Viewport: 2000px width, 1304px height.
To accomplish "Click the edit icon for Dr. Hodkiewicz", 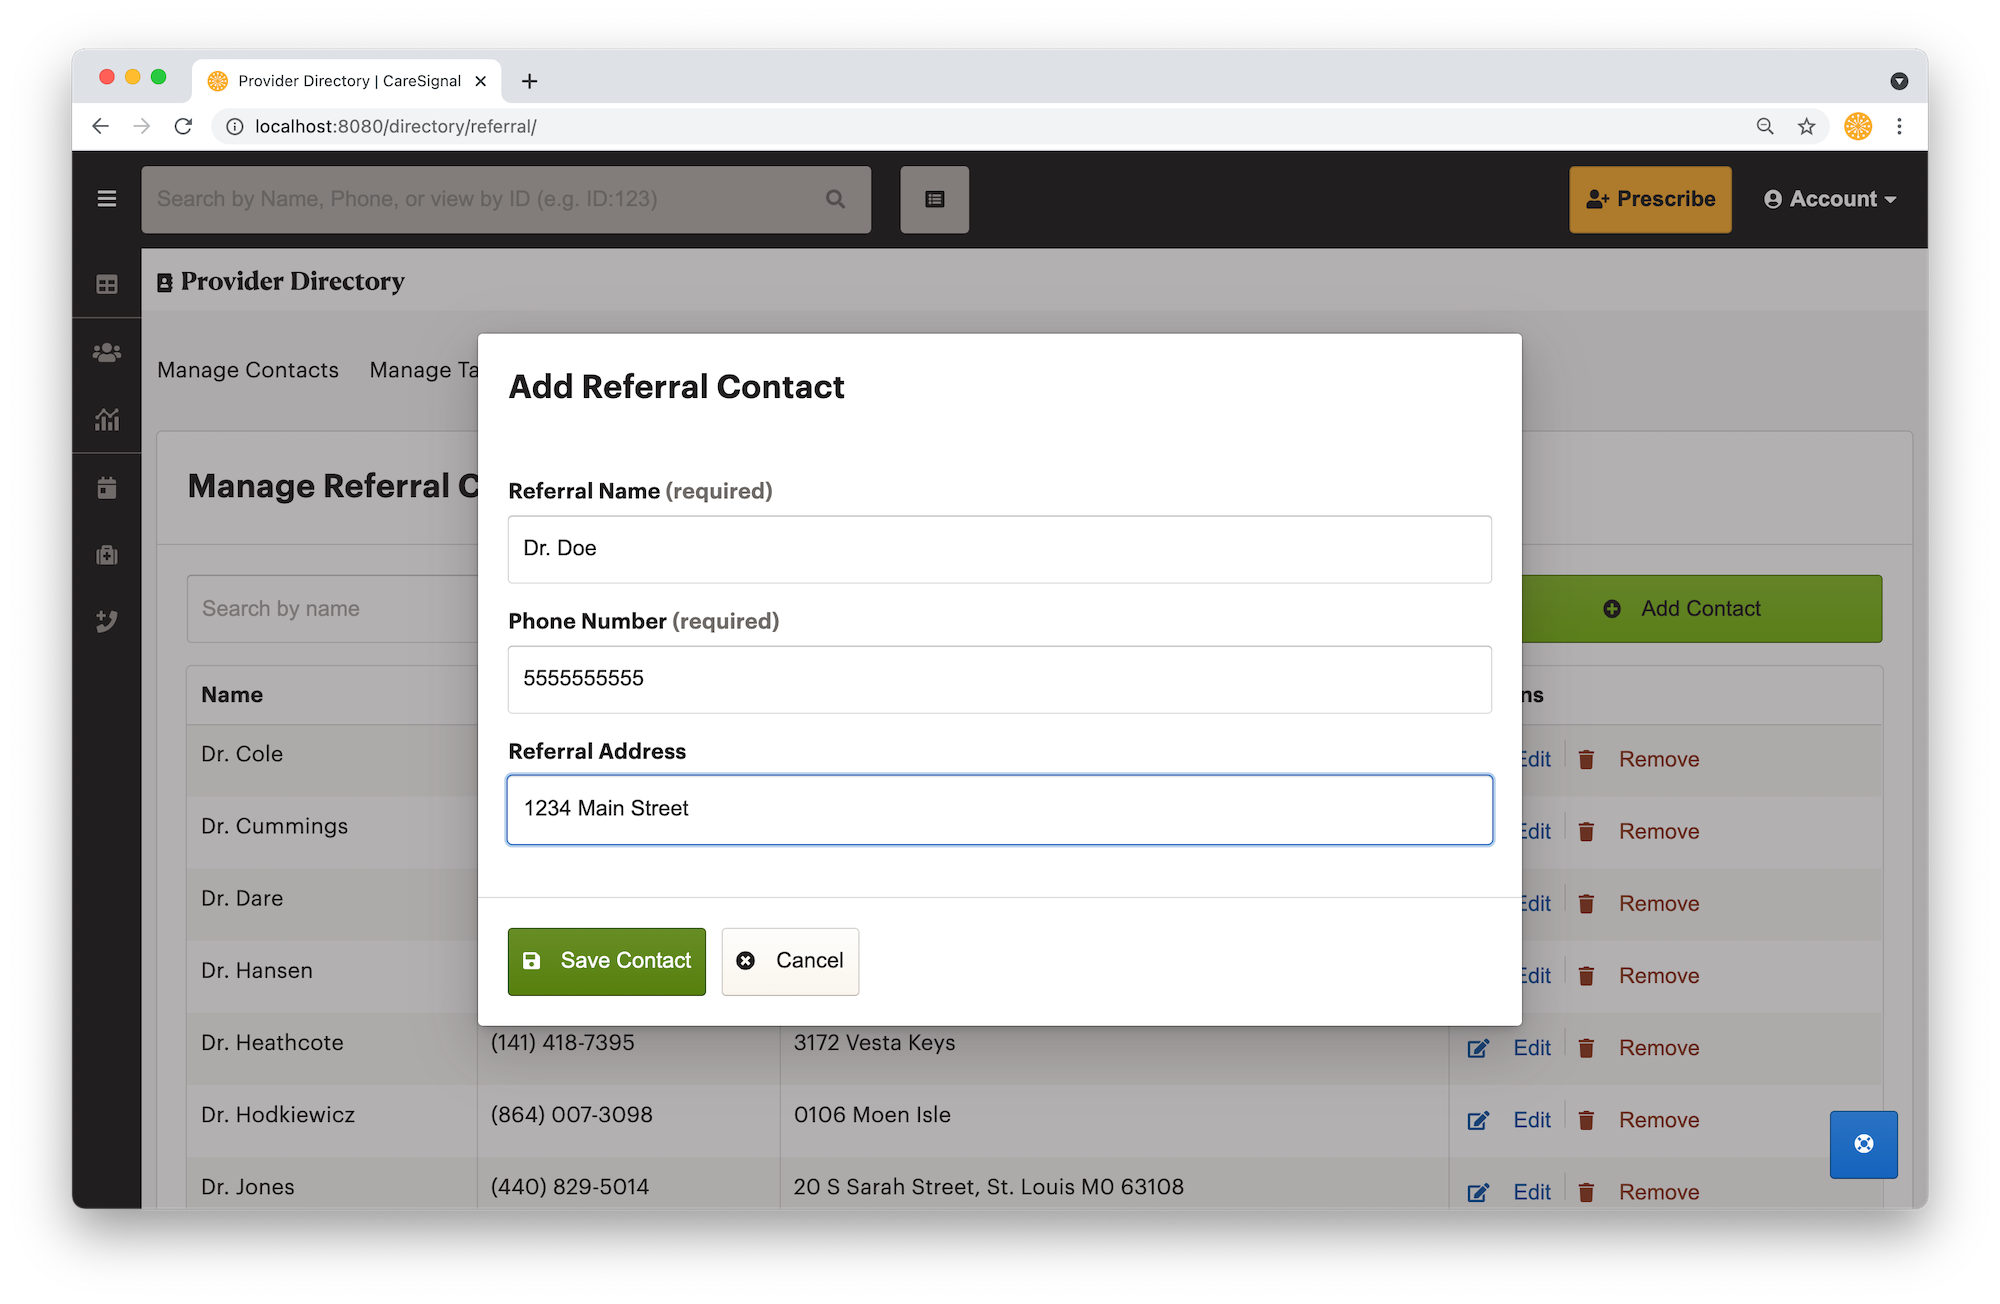I will point(1478,1120).
